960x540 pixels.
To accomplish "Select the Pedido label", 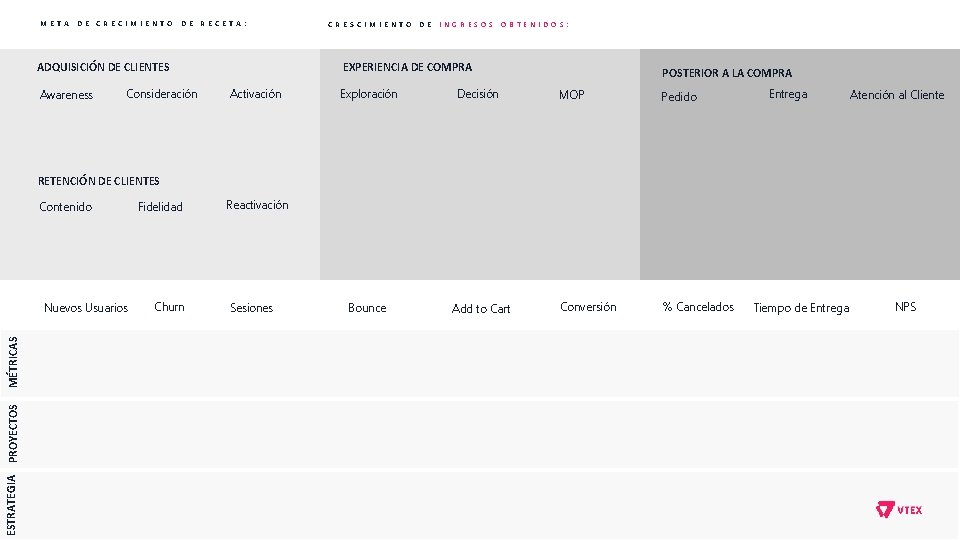I will pyautogui.click(x=679, y=97).
